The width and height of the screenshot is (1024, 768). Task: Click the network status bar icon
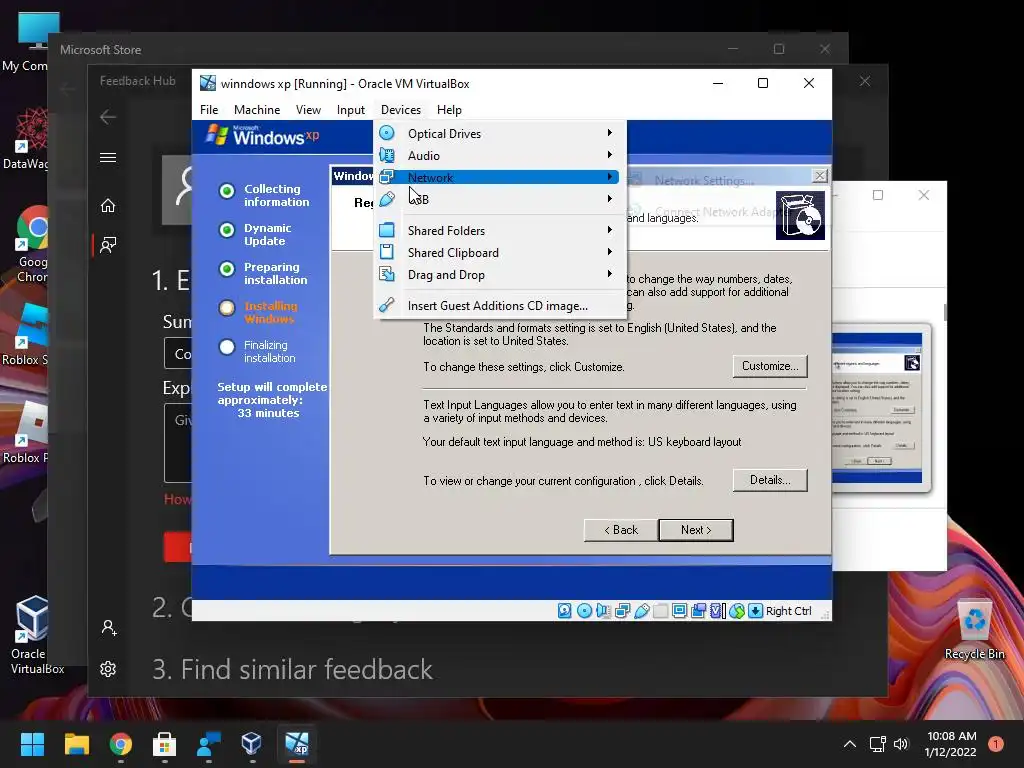(x=622, y=611)
